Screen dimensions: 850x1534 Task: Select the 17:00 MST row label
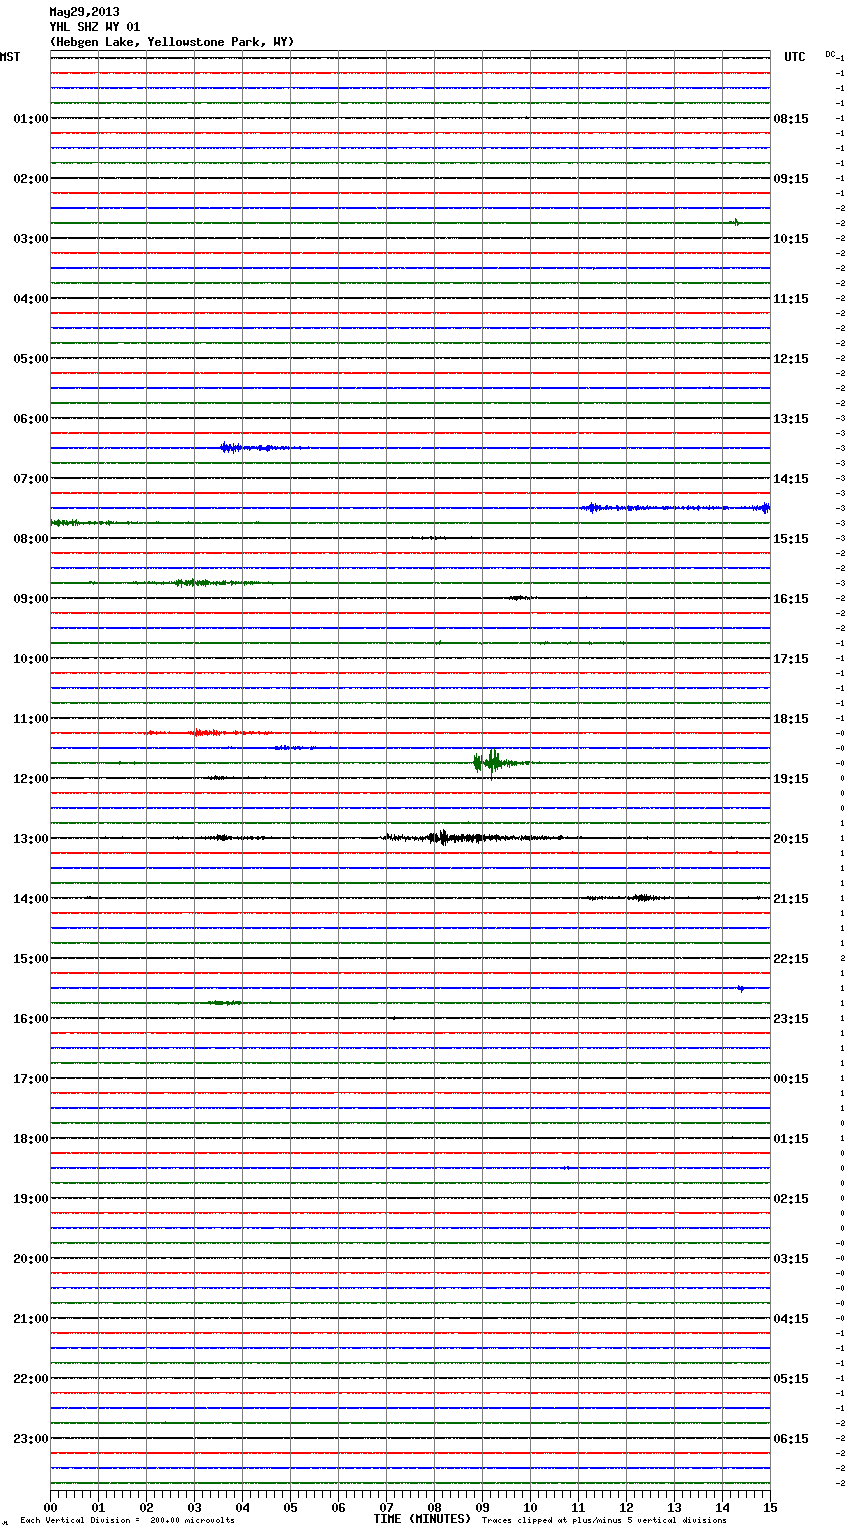pos(31,1079)
